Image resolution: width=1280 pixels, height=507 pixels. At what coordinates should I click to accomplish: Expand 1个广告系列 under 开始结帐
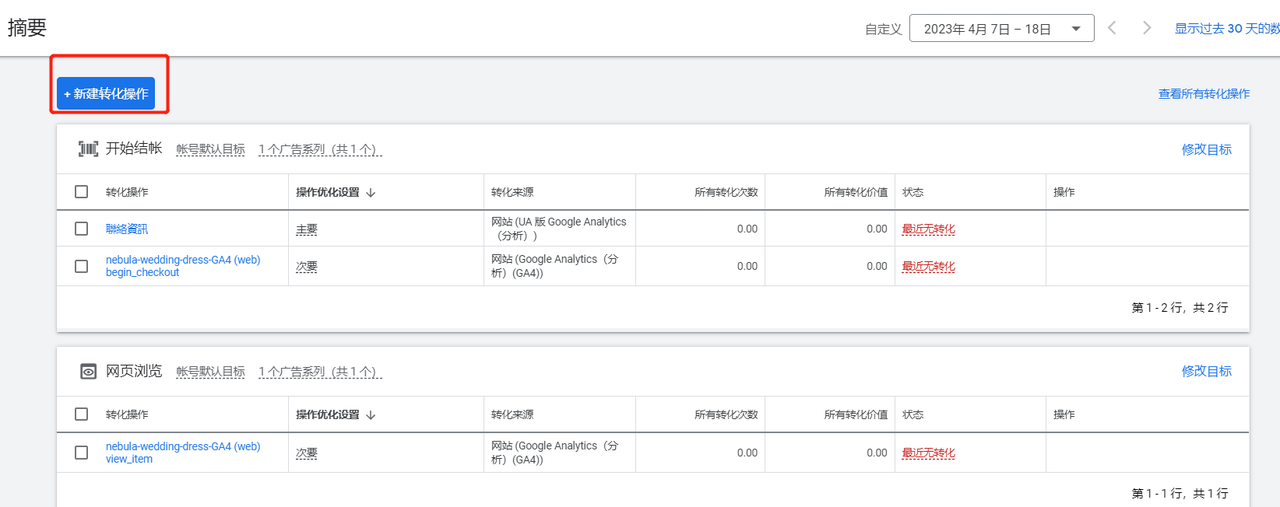(320, 150)
